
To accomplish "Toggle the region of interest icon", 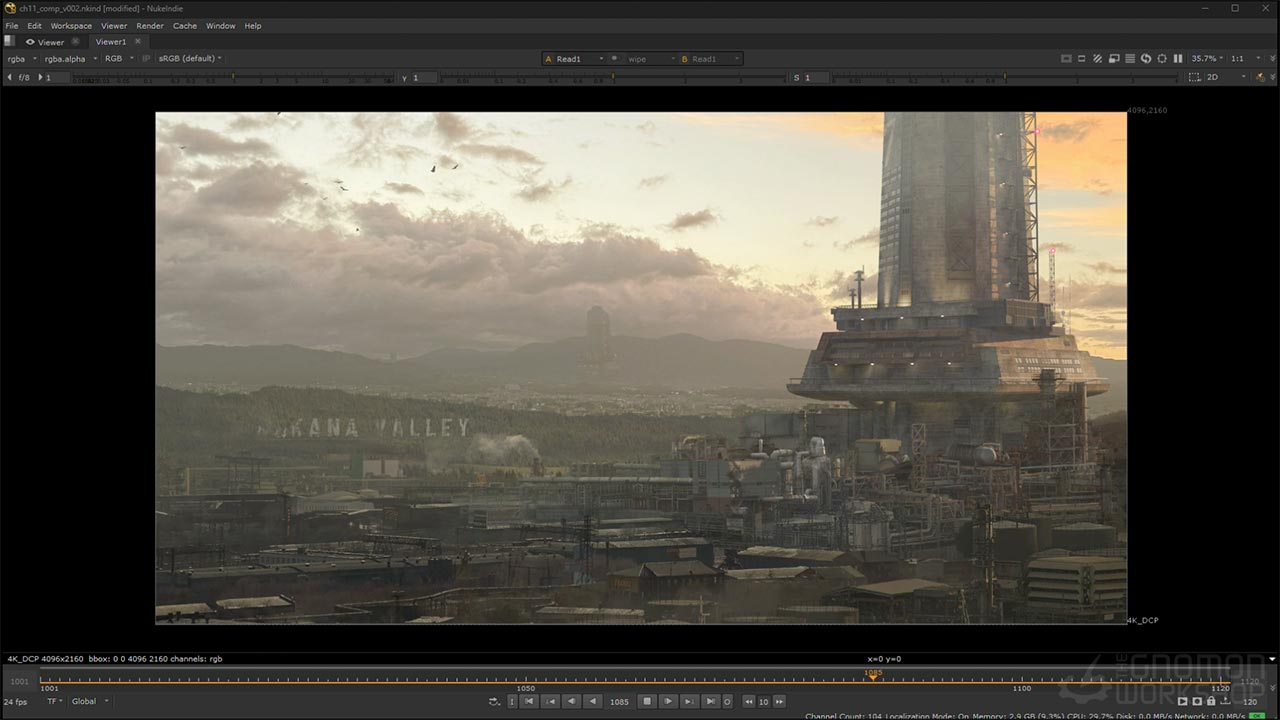I will 1195,77.
